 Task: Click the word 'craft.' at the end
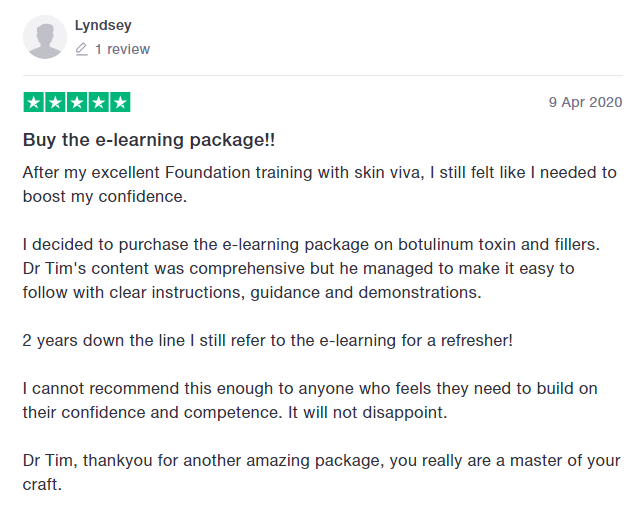point(42,485)
